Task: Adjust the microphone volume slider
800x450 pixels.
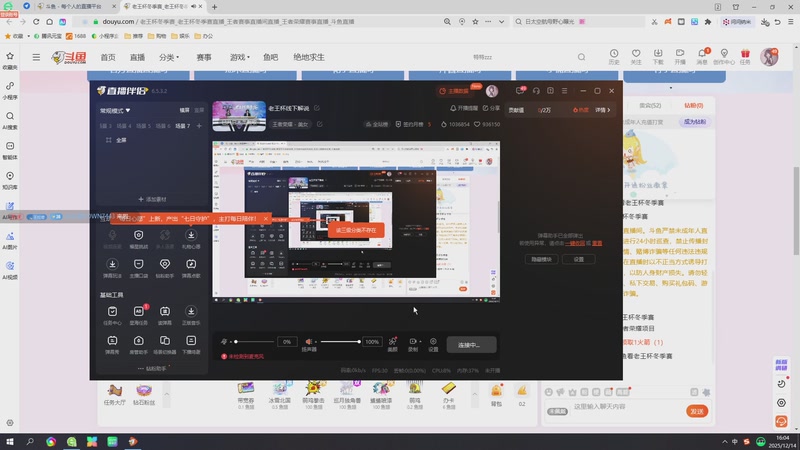Action: (253, 341)
